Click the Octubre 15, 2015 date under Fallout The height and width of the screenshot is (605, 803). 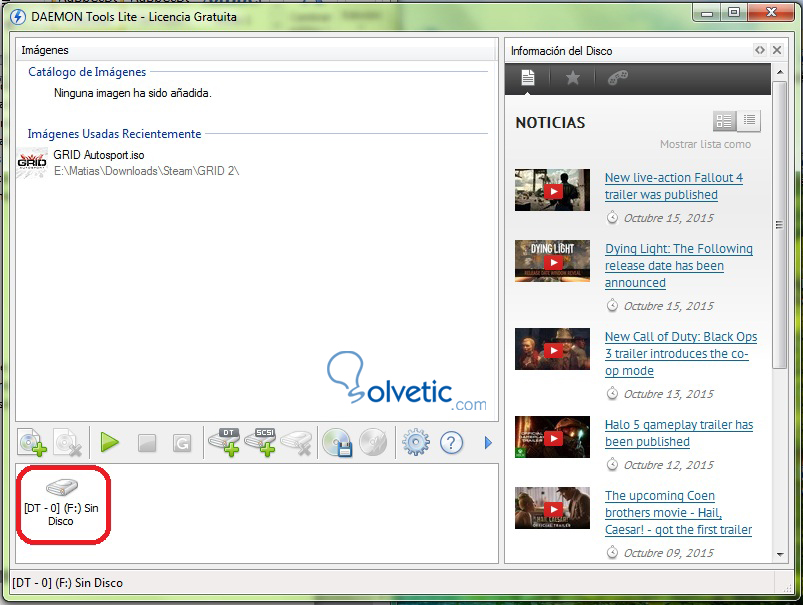[668, 218]
